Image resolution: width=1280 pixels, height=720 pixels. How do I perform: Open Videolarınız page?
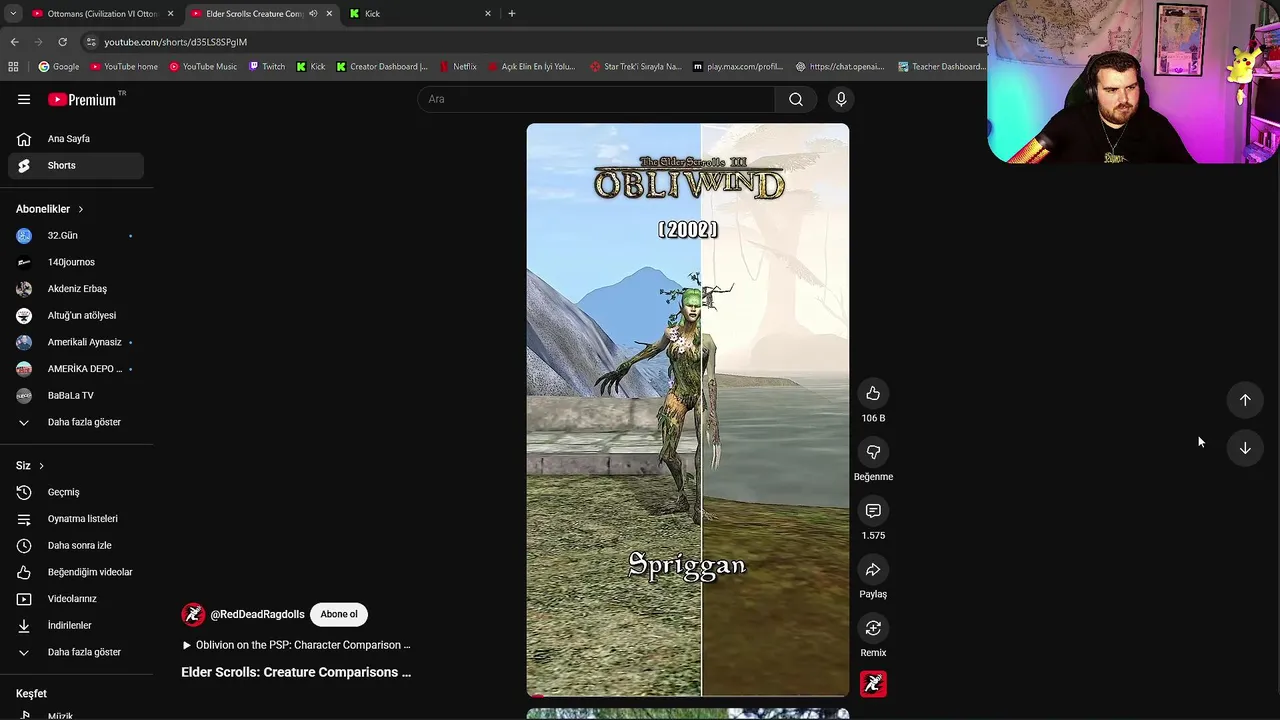[x=76, y=599]
